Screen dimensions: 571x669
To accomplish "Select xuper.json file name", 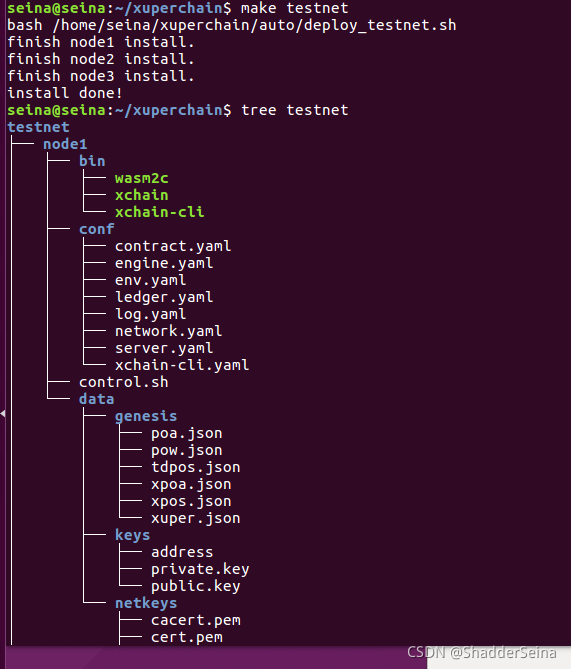I will click(195, 518).
